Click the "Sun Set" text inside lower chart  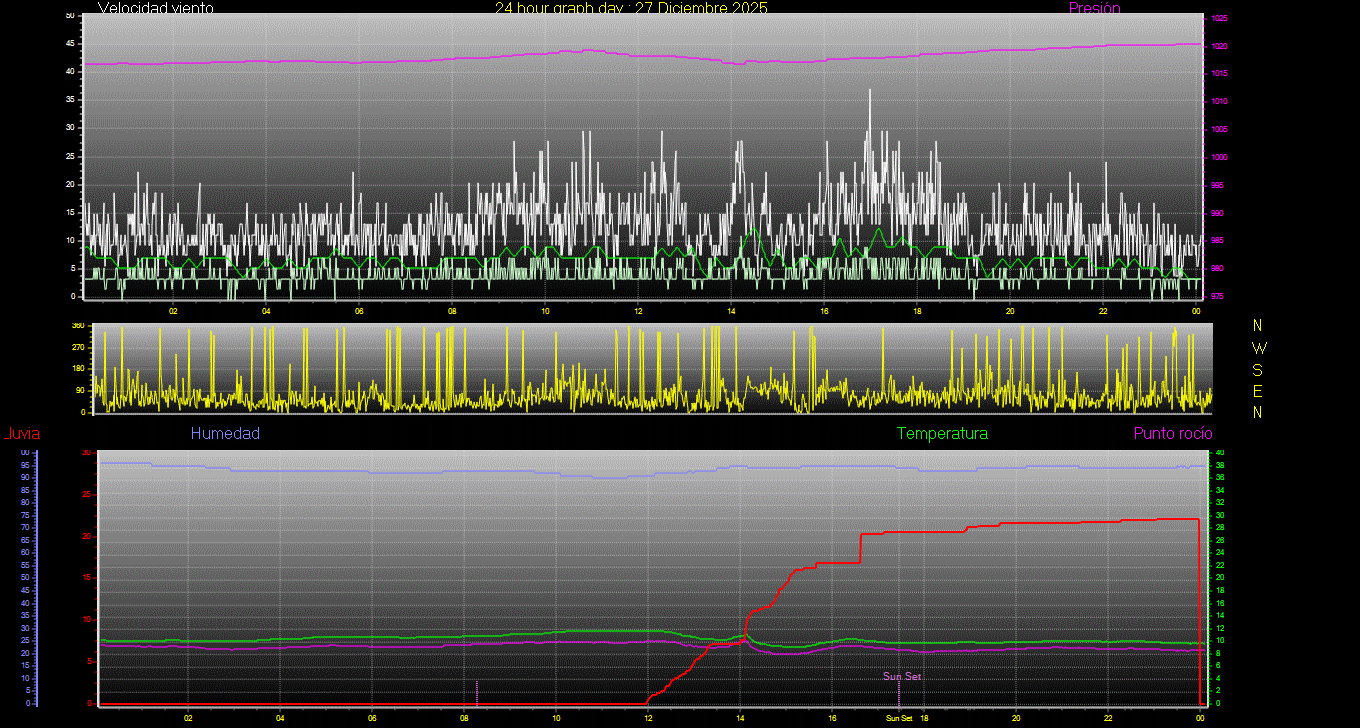coord(901,677)
